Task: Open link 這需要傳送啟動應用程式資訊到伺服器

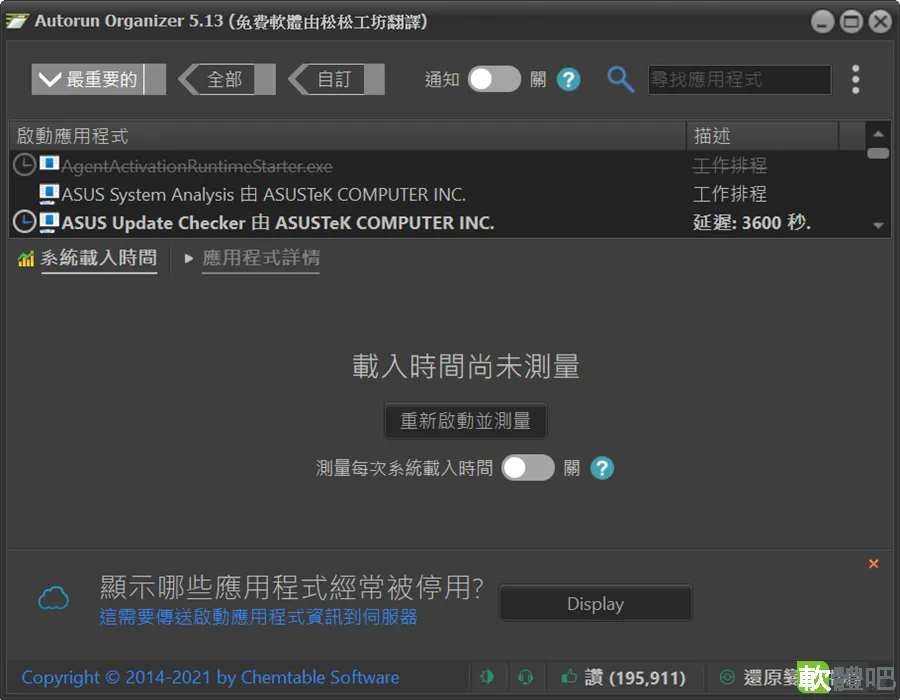Action: 258,617
